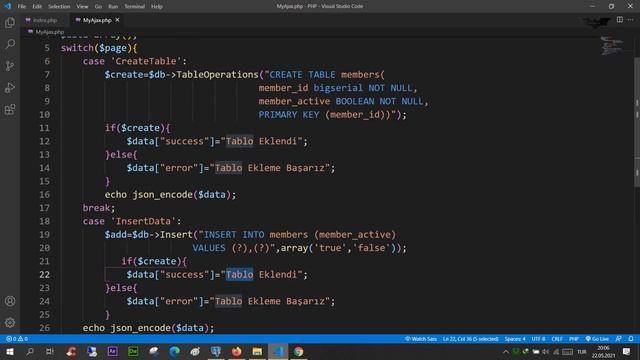Open the notifications bell in status bar
The width and height of the screenshot is (640, 360).
tap(631, 339)
